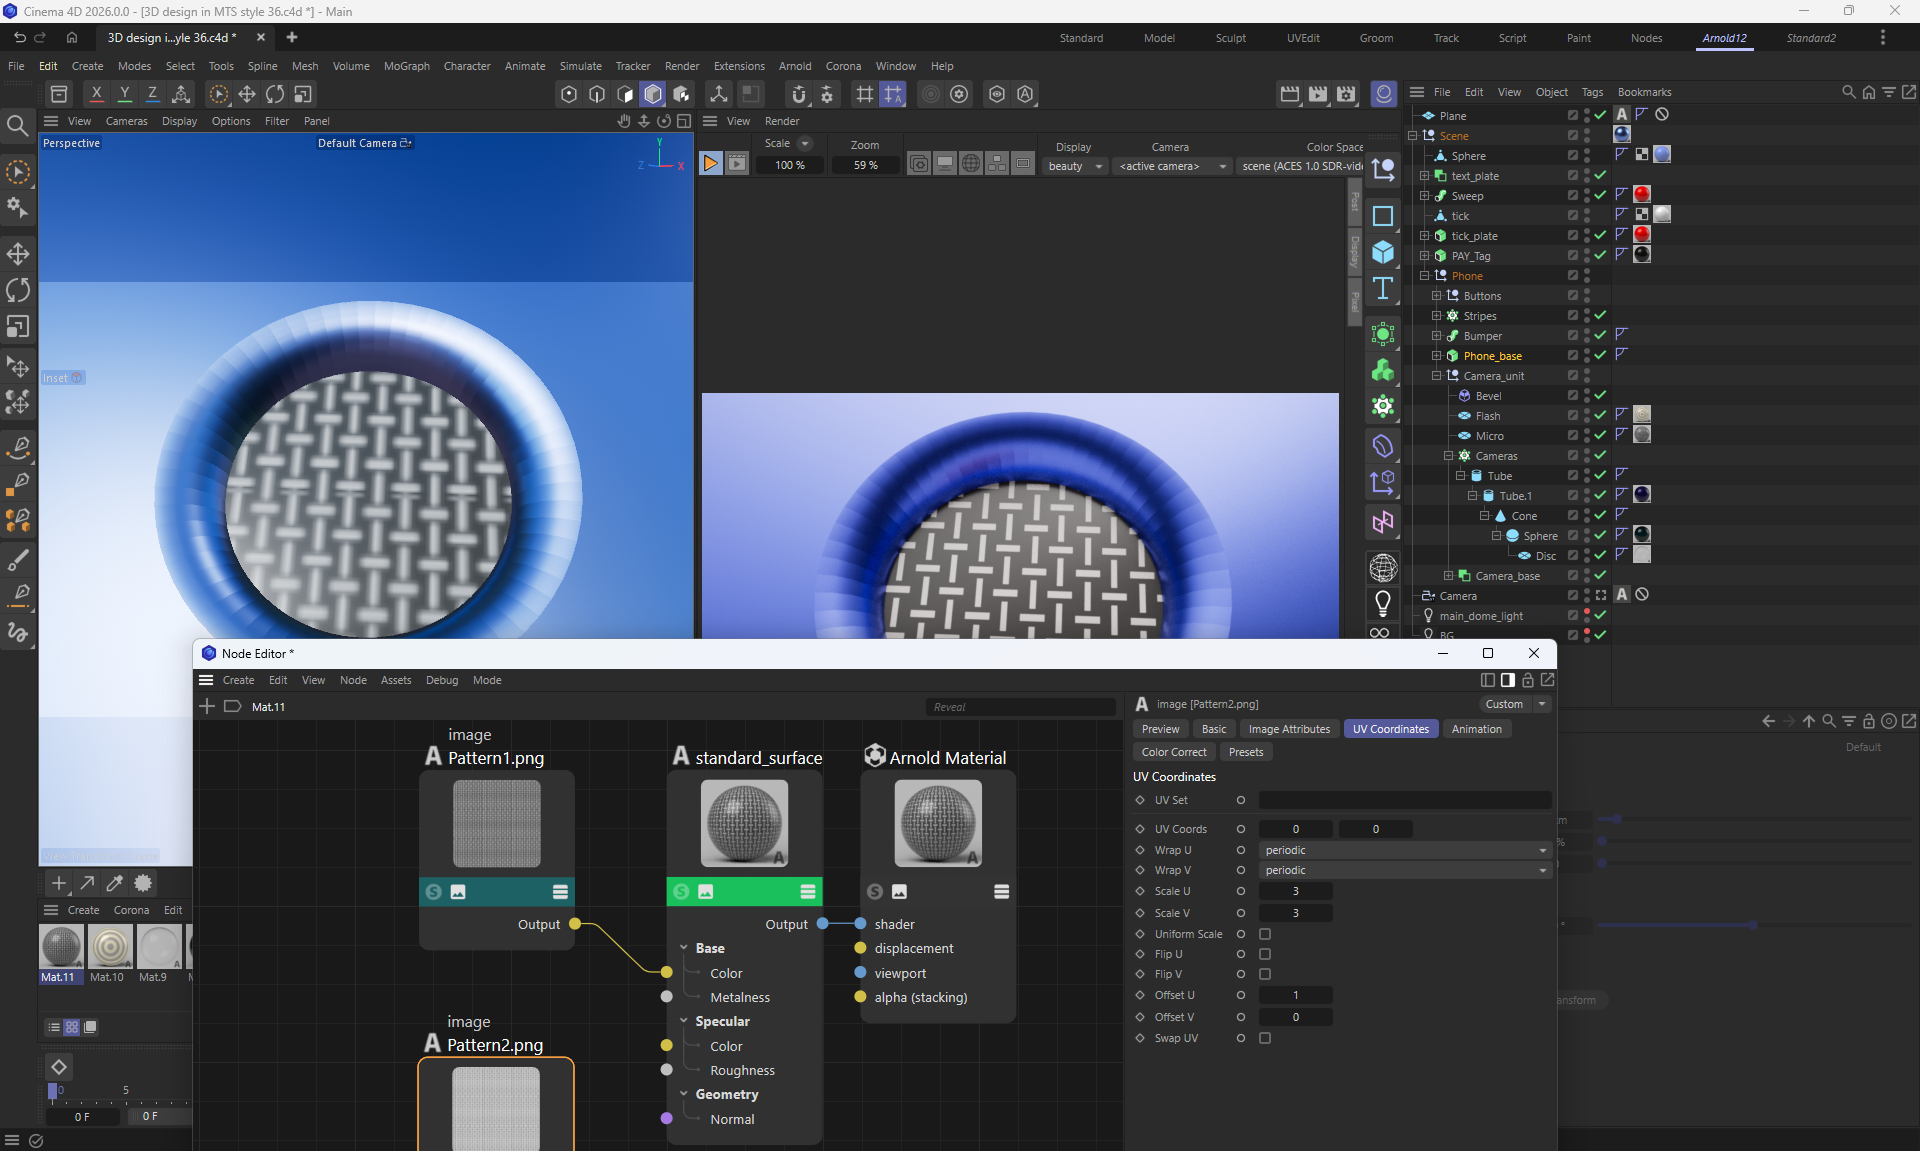Toggle the Flip U checkbox

tap(1265, 954)
